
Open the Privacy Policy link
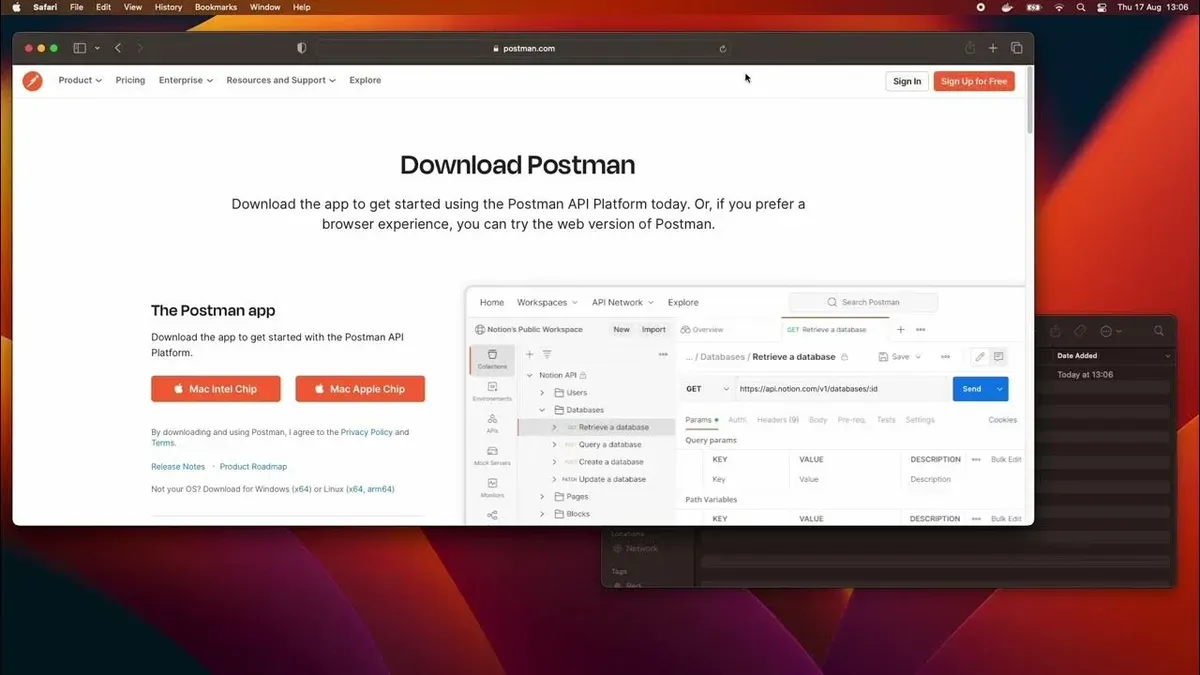coord(366,433)
